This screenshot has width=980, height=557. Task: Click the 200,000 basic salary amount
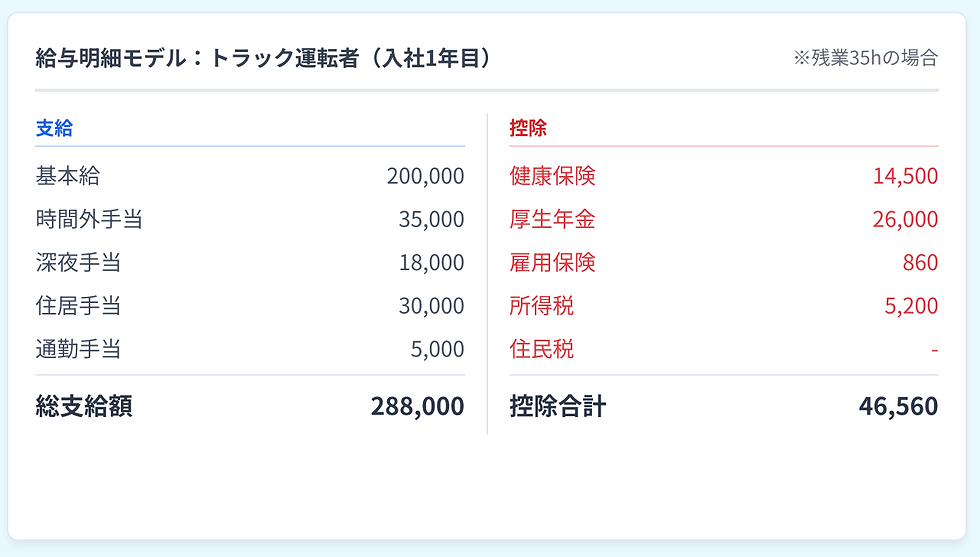coord(425,176)
